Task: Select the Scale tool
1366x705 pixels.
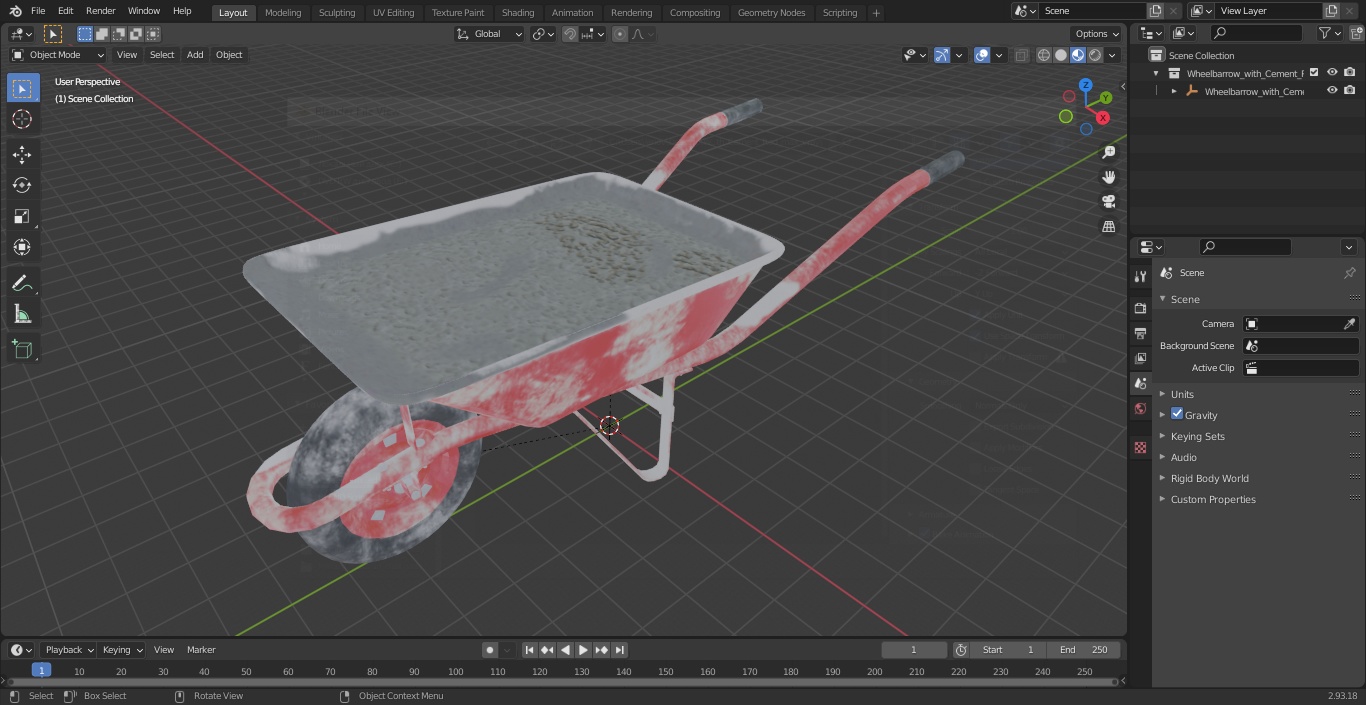Action: click(22, 216)
